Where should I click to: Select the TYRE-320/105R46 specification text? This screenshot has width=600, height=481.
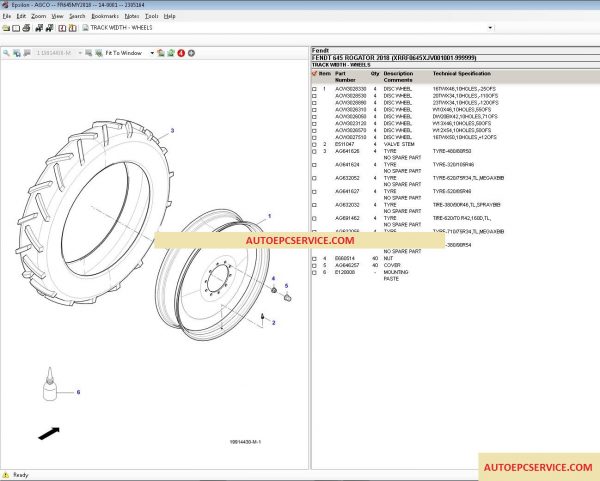453,165
